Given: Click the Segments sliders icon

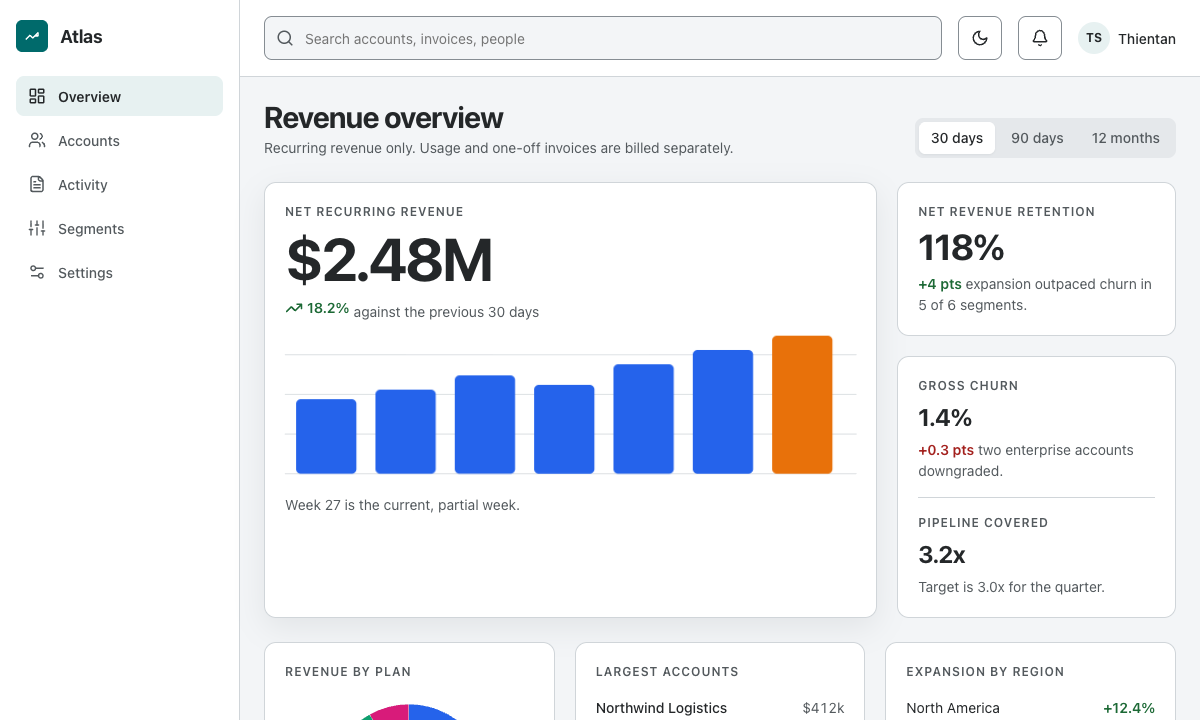Looking at the screenshot, I should pyautogui.click(x=37, y=228).
